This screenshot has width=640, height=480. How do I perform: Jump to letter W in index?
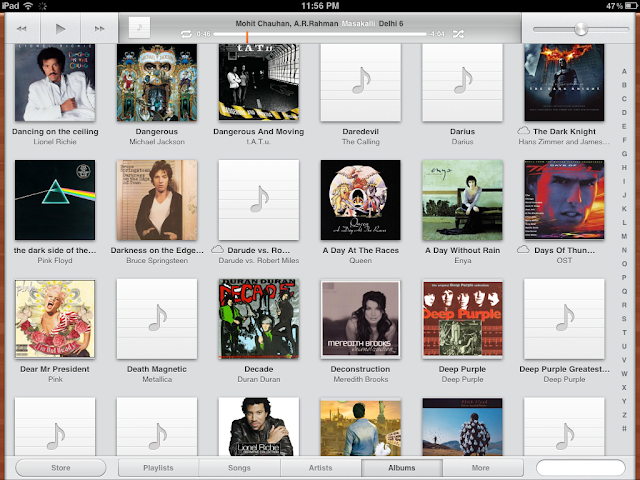click(624, 373)
